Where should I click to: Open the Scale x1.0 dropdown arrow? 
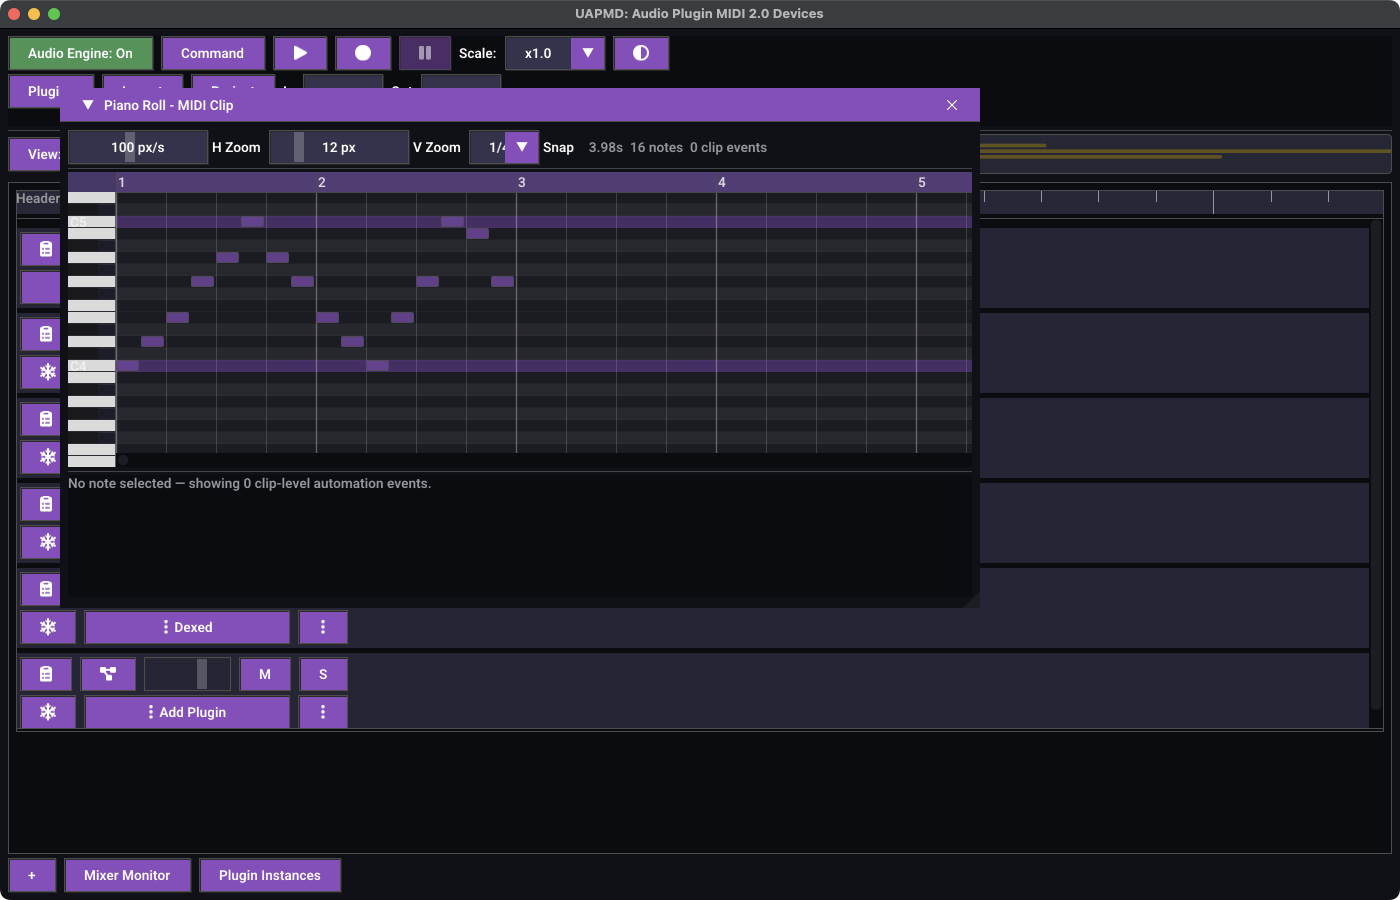click(x=588, y=53)
